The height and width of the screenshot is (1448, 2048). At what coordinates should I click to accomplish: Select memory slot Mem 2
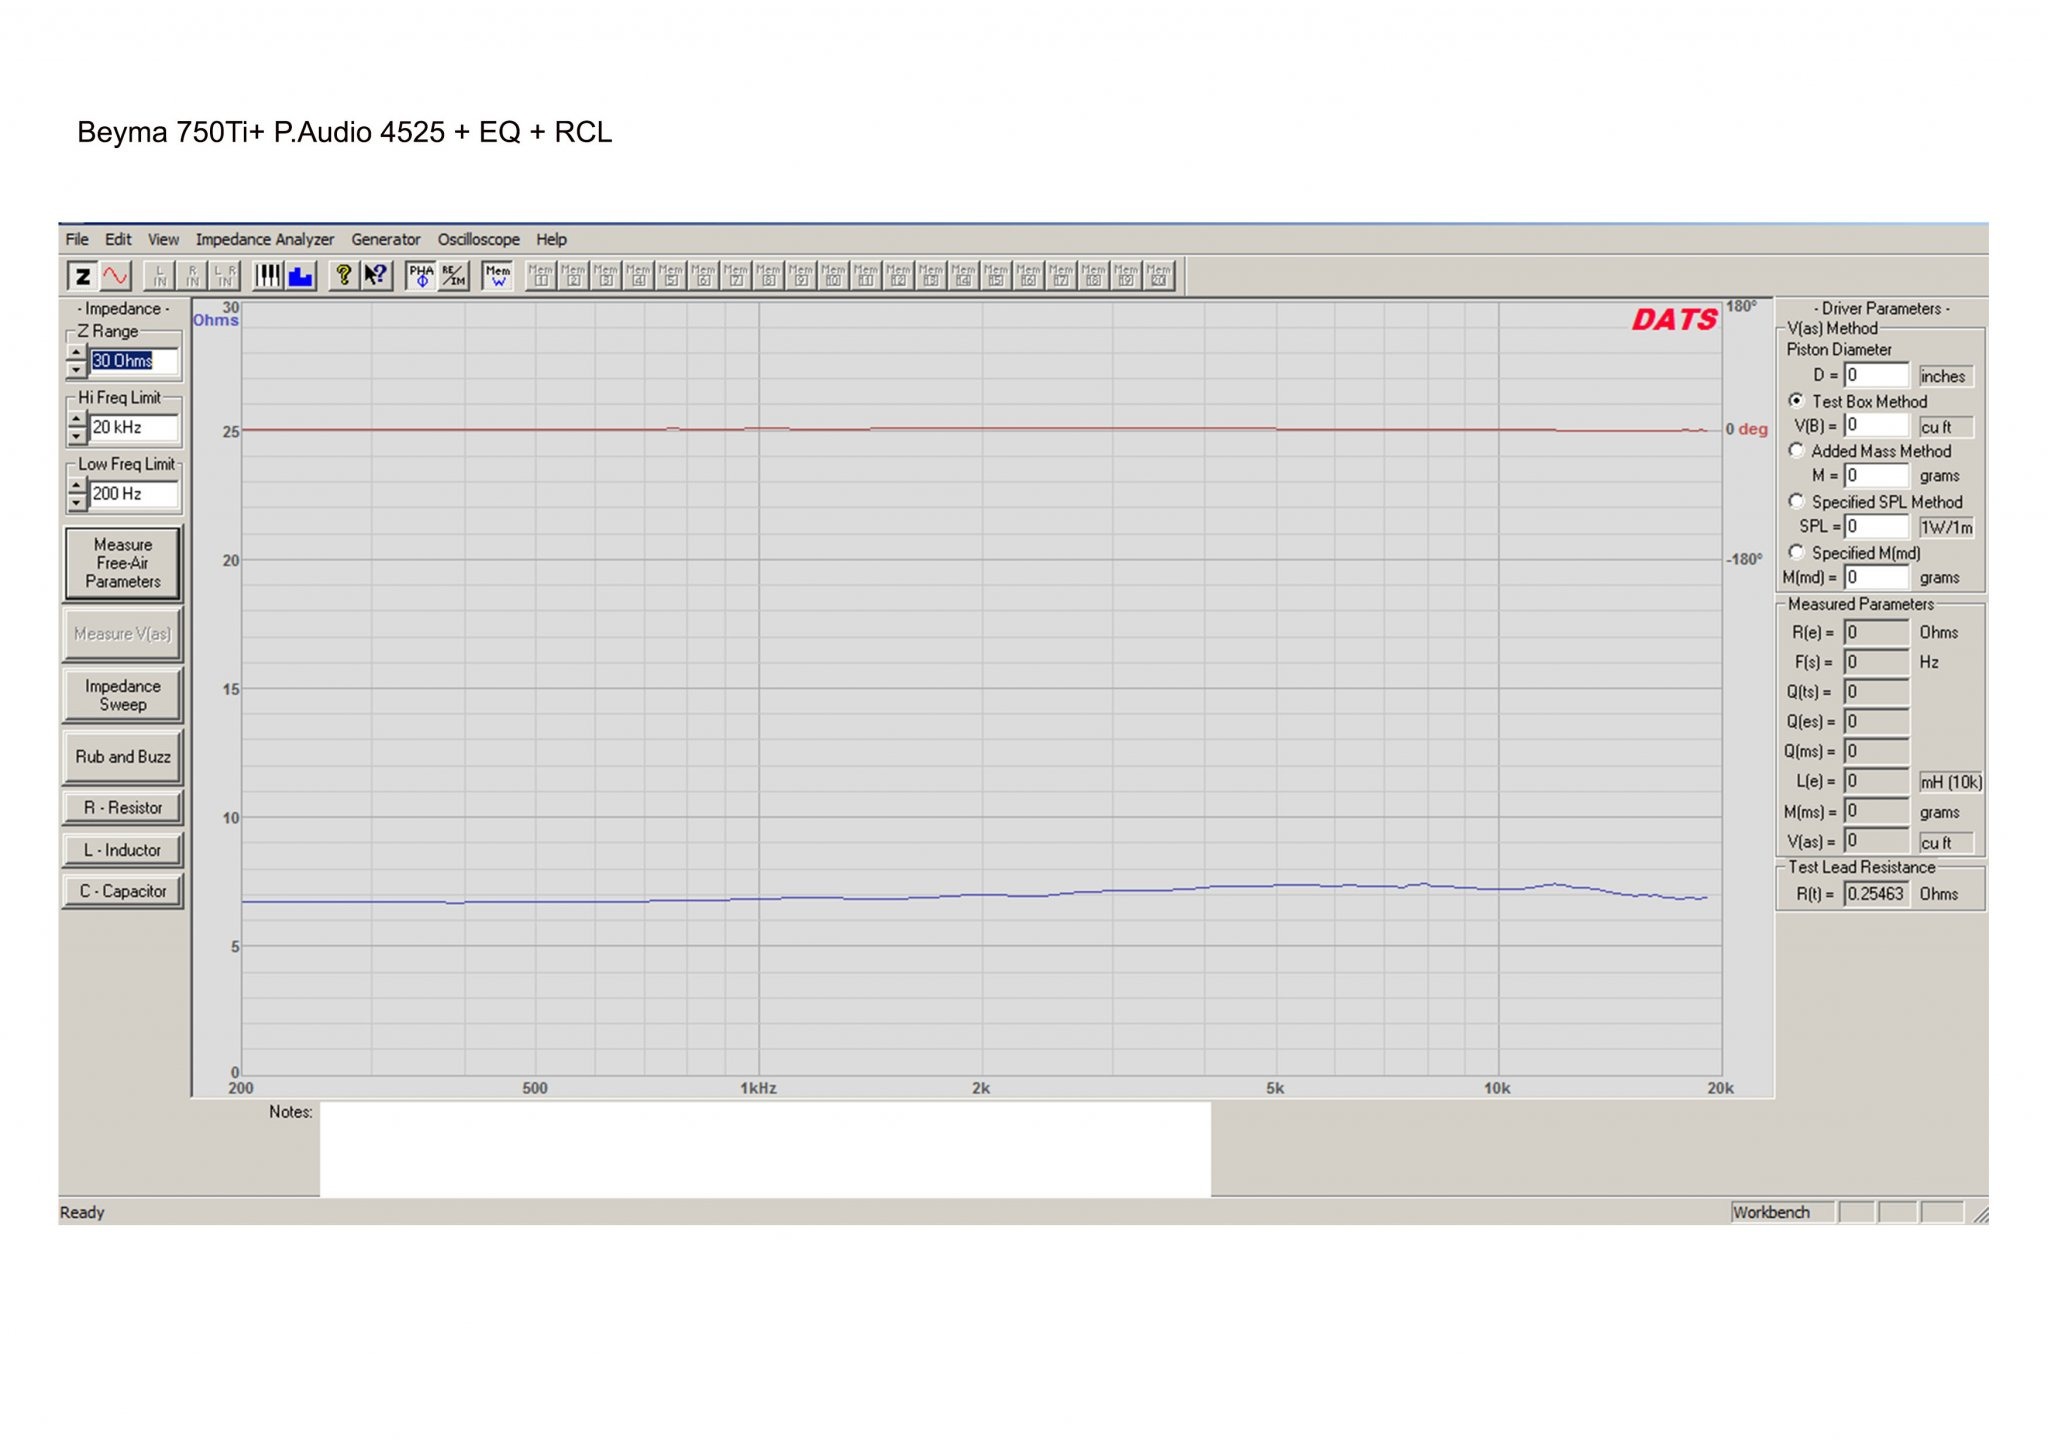tap(574, 276)
